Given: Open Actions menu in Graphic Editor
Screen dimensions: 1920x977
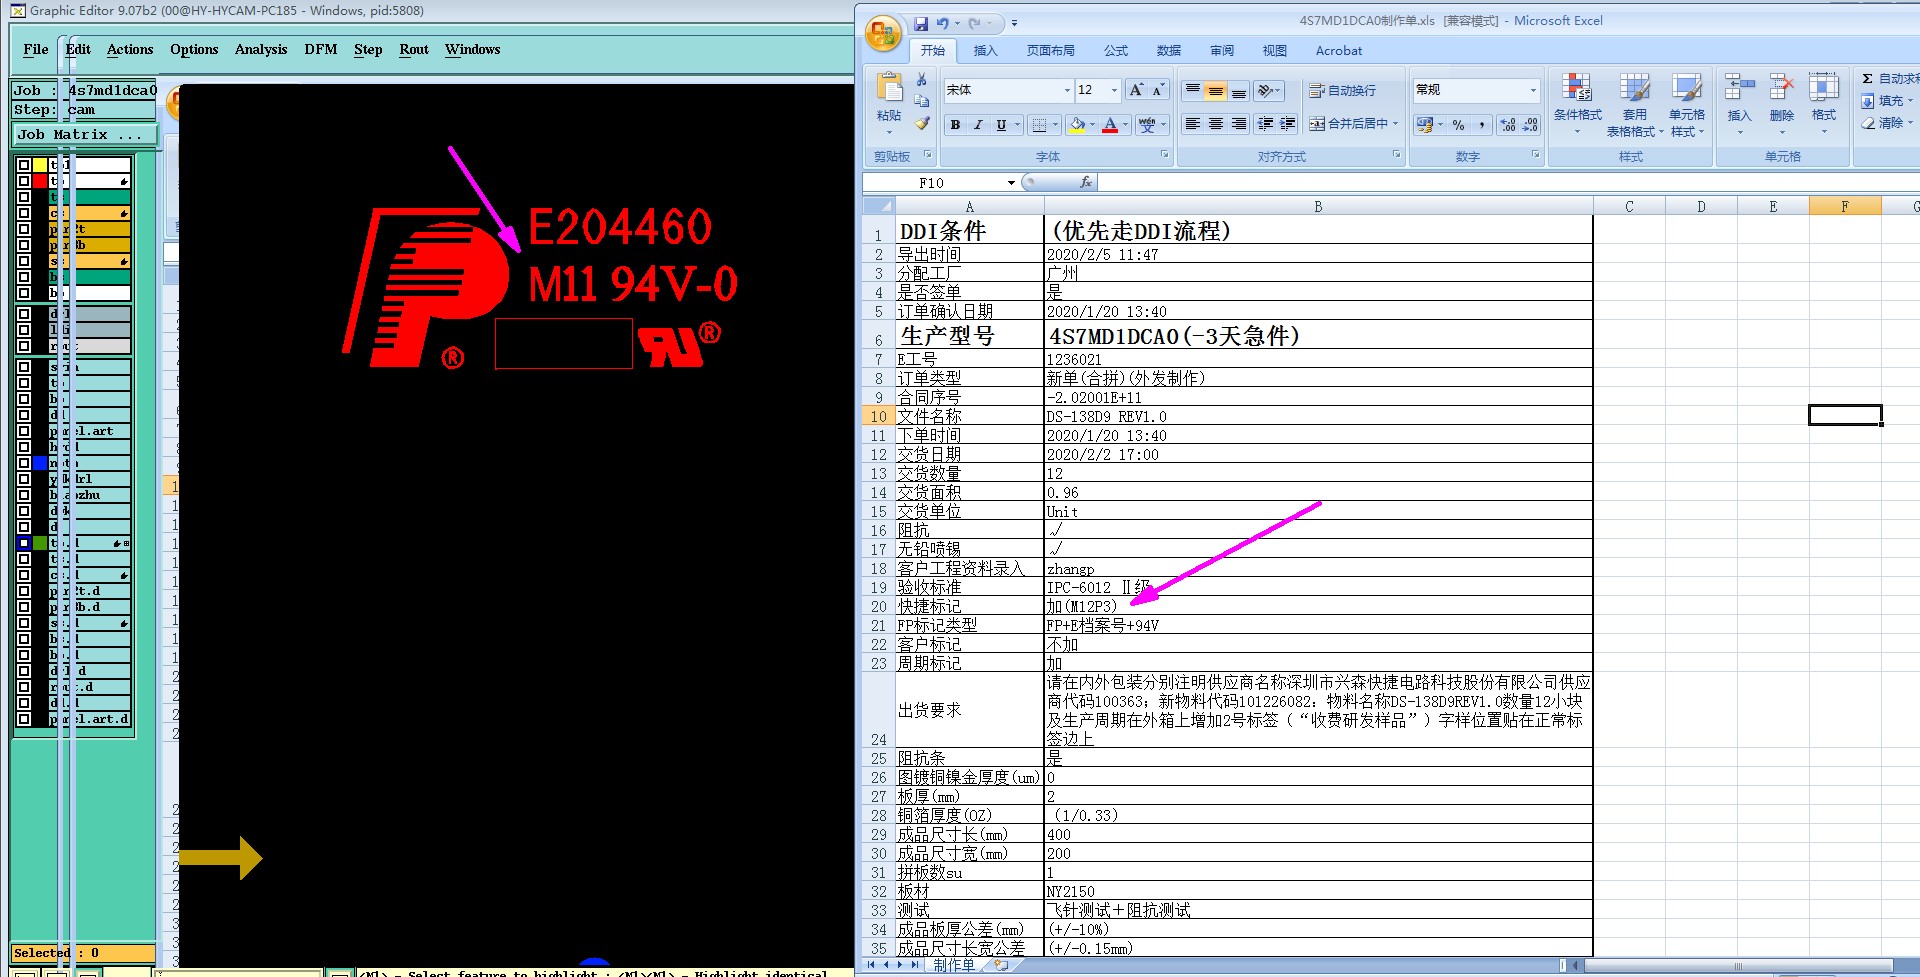Looking at the screenshot, I should pos(130,49).
